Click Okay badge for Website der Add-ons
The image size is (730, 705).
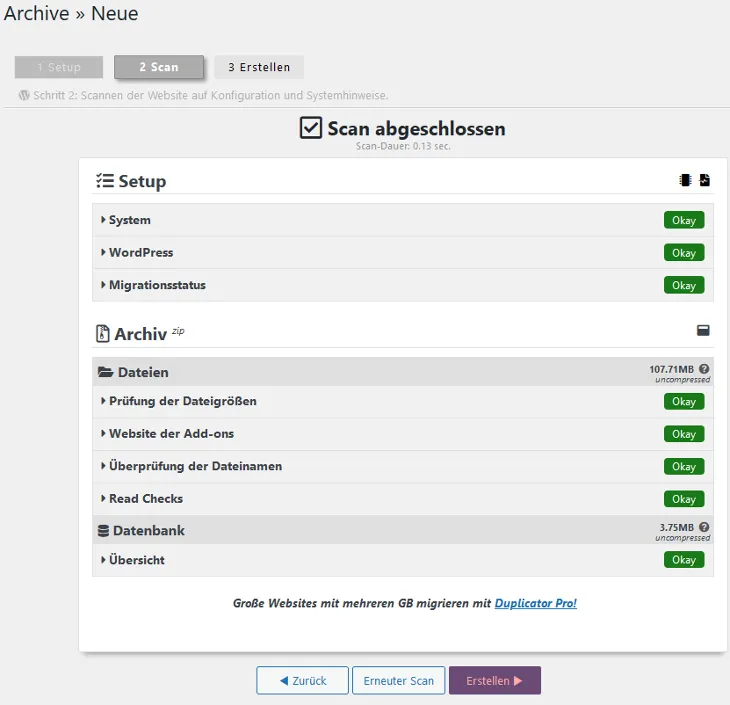point(684,434)
